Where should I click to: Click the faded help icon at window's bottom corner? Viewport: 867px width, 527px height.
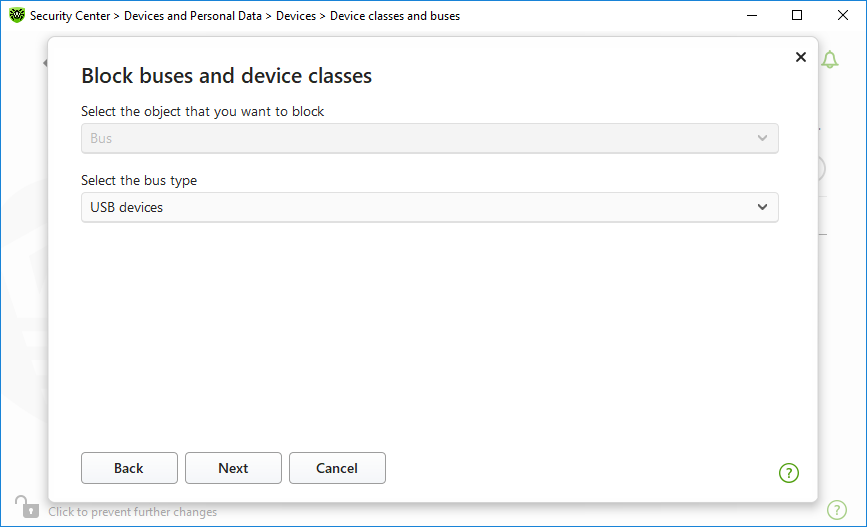(x=837, y=509)
